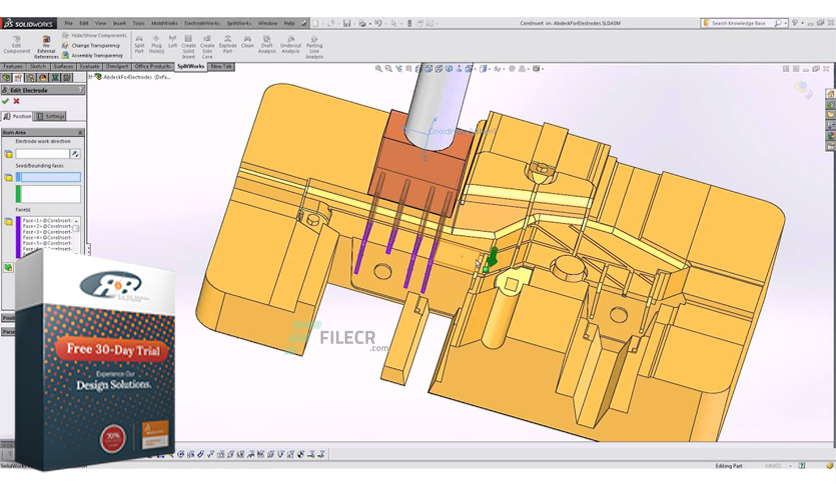Click Change Transparency
Image resolution: width=836 pixels, height=484 pixels.
pyautogui.click(x=91, y=45)
